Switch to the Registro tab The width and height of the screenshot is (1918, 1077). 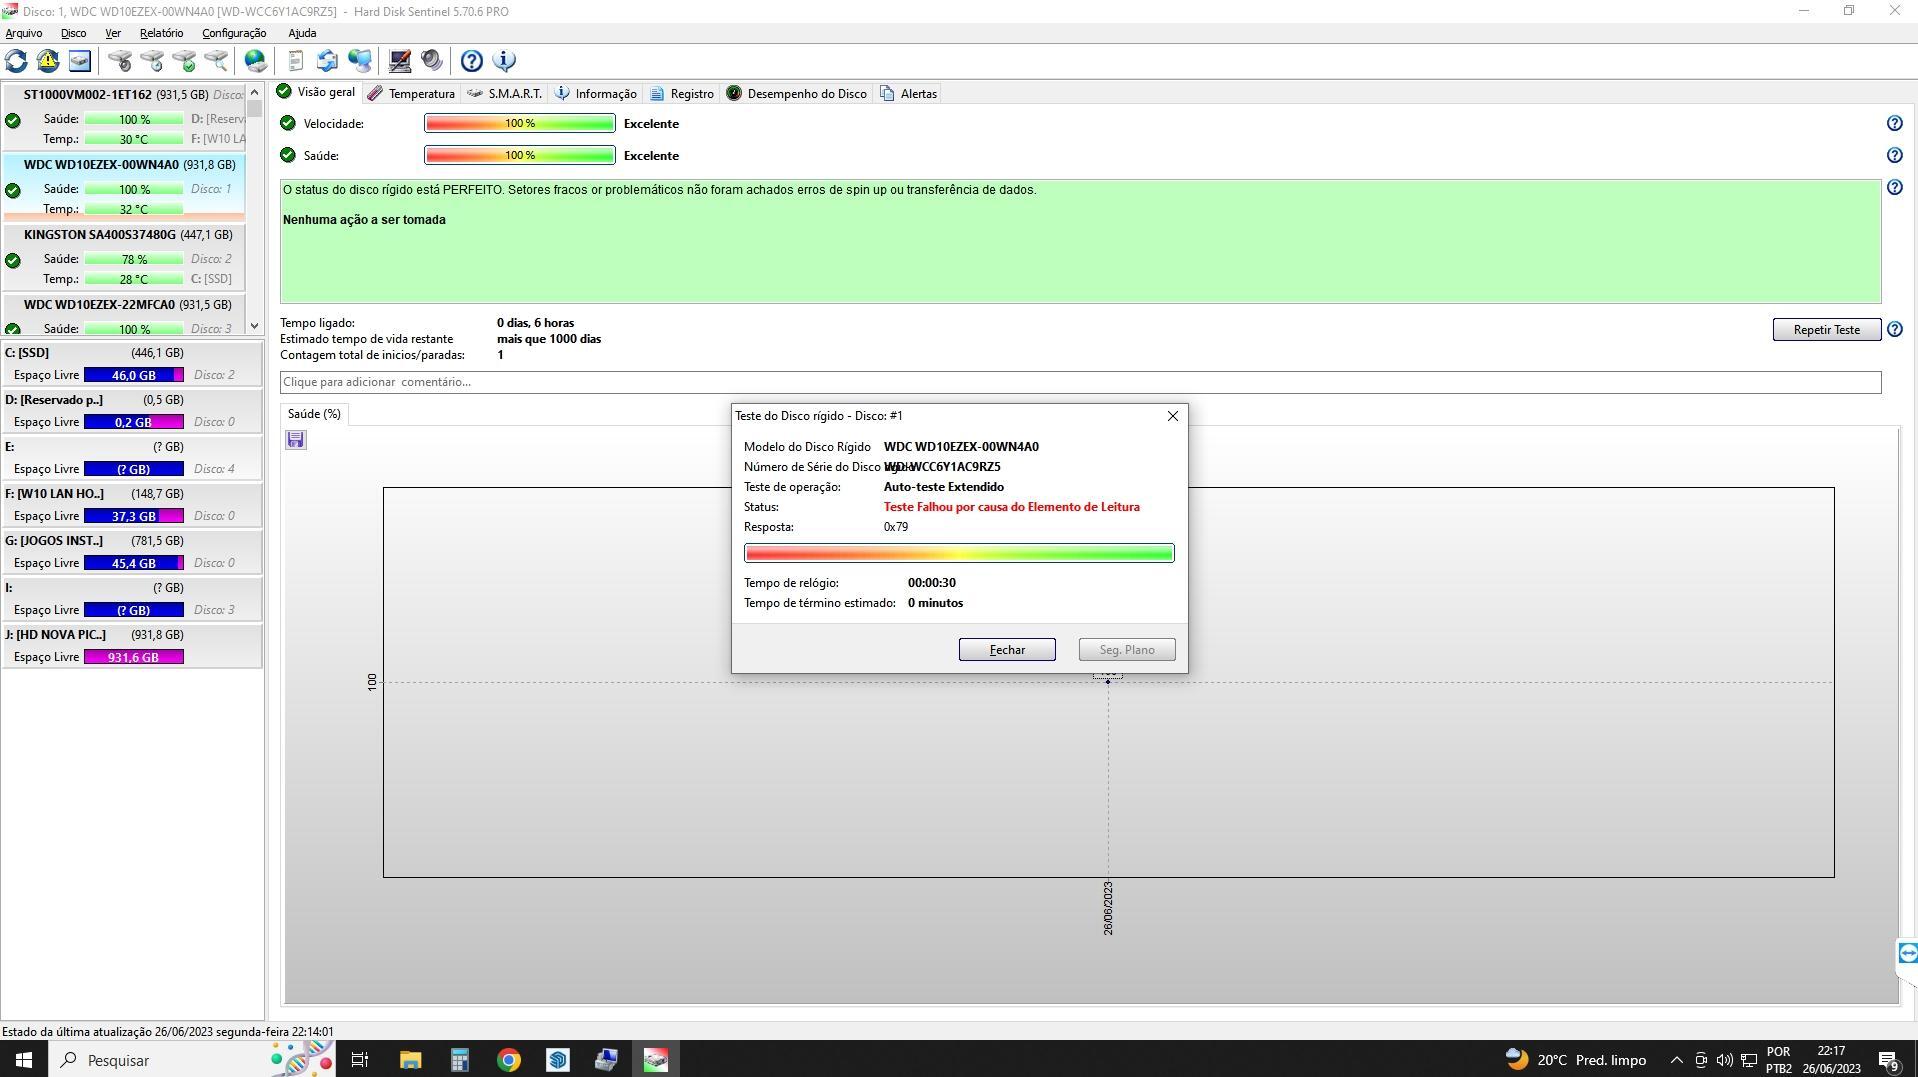(682, 94)
